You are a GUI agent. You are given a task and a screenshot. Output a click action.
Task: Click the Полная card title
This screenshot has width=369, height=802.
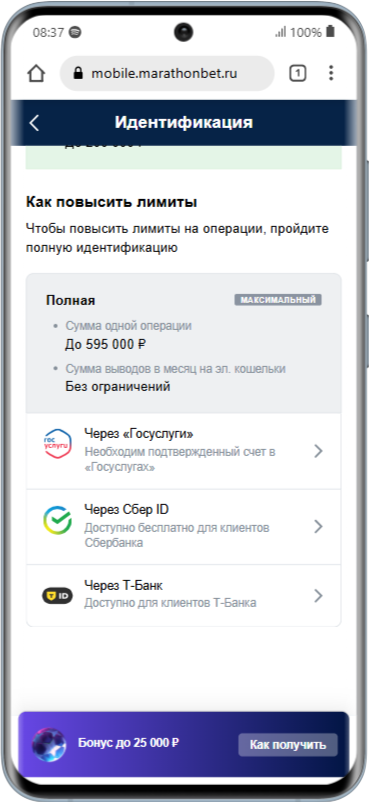(71, 300)
